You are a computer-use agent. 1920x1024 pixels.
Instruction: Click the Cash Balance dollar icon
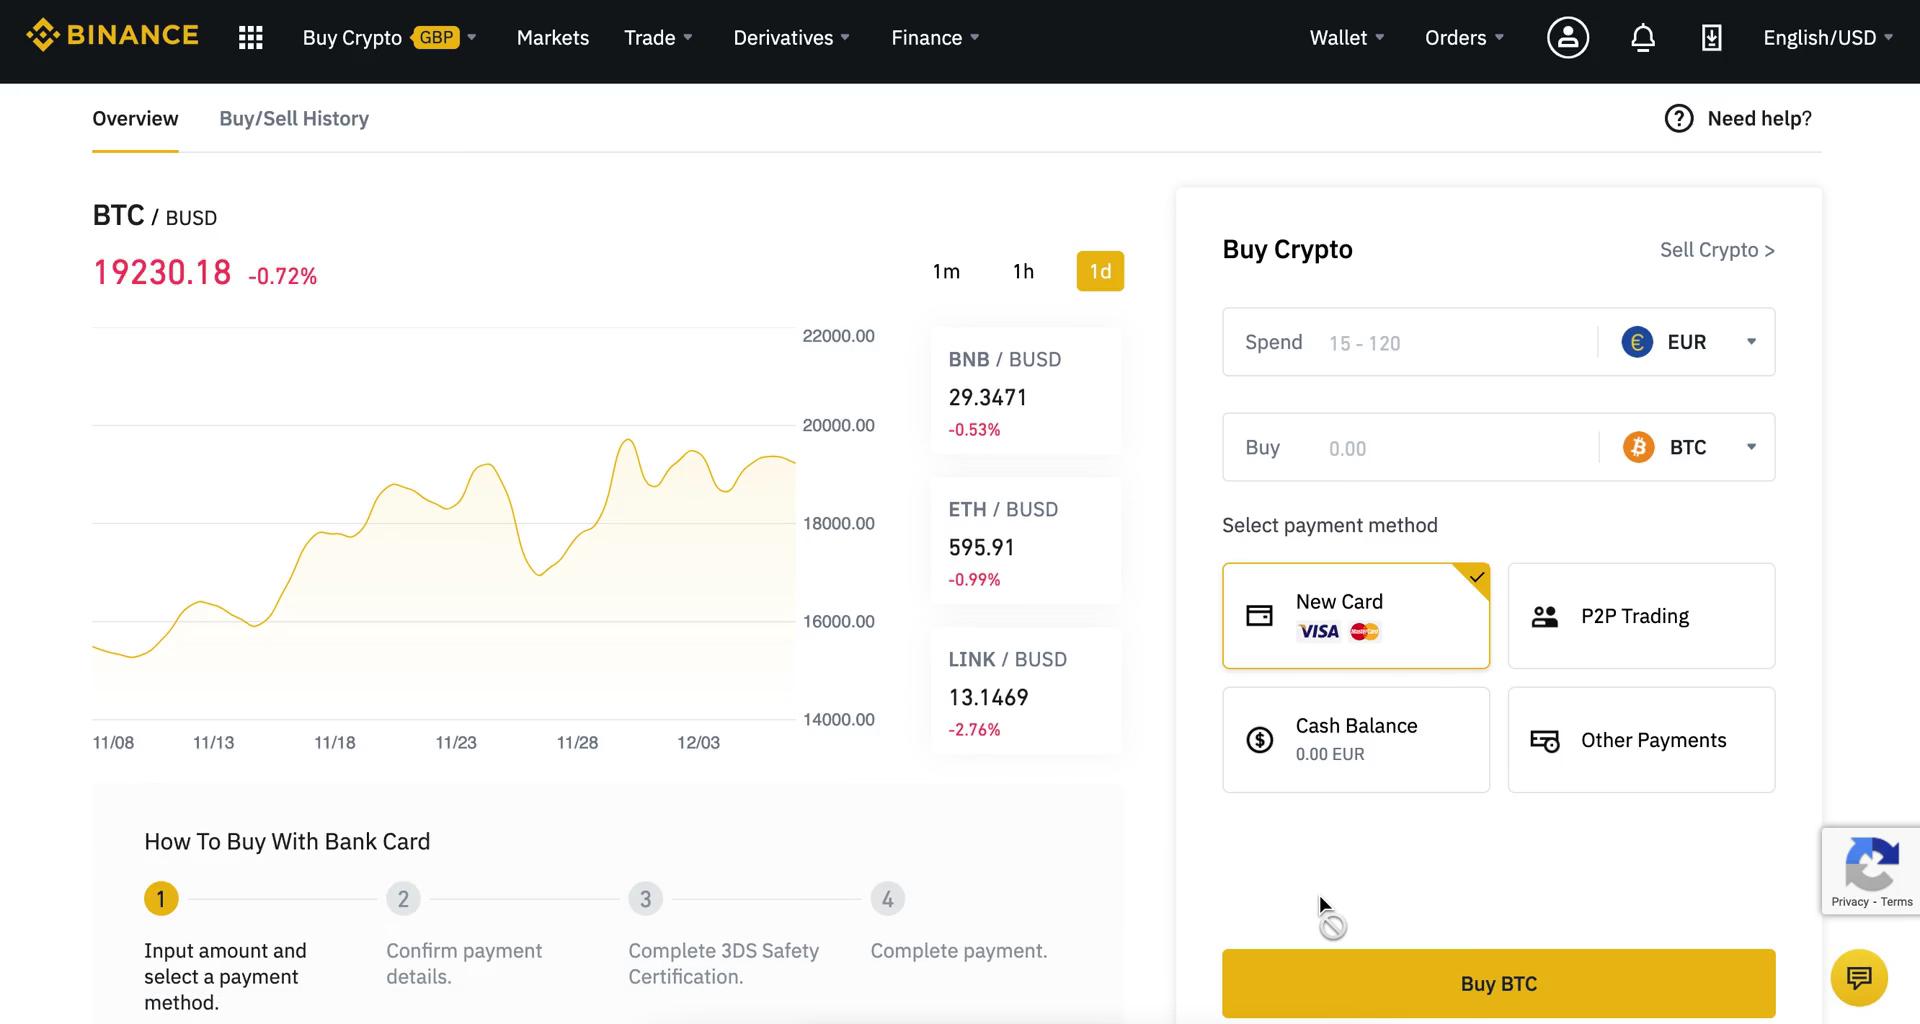(1259, 740)
